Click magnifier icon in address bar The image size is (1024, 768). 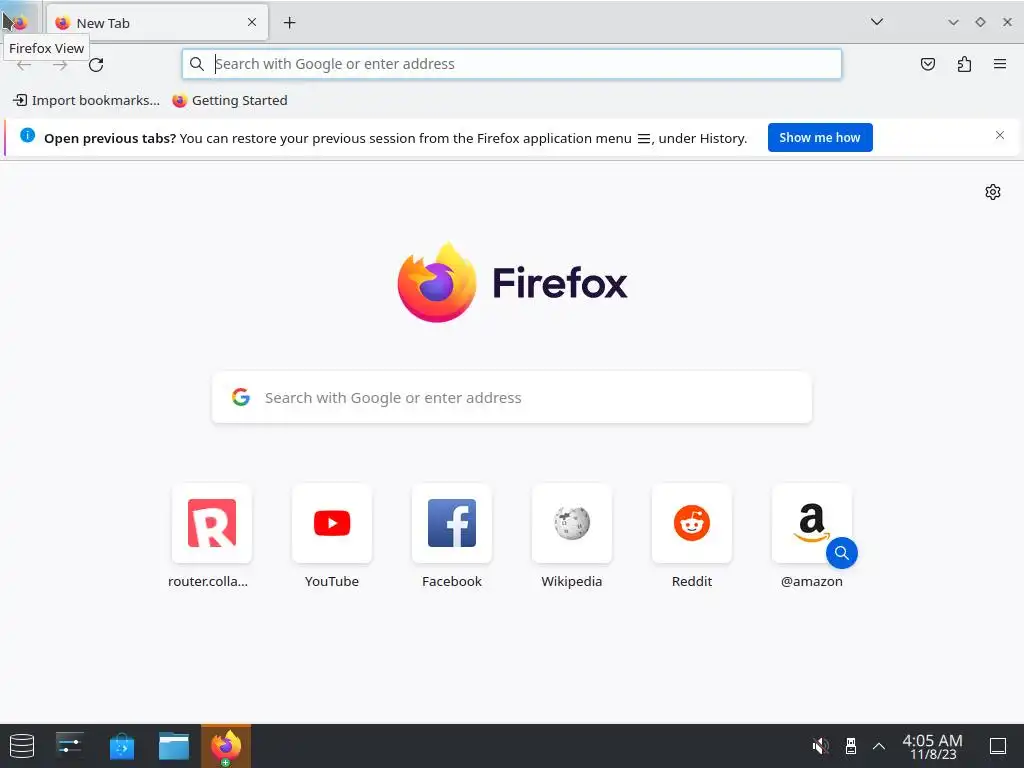[197, 64]
